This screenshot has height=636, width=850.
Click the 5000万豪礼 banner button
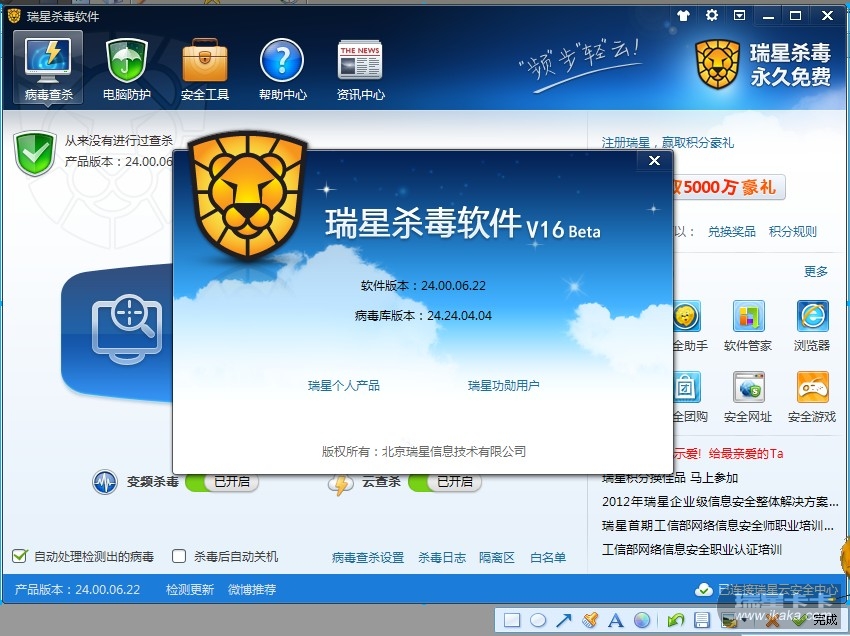point(728,187)
